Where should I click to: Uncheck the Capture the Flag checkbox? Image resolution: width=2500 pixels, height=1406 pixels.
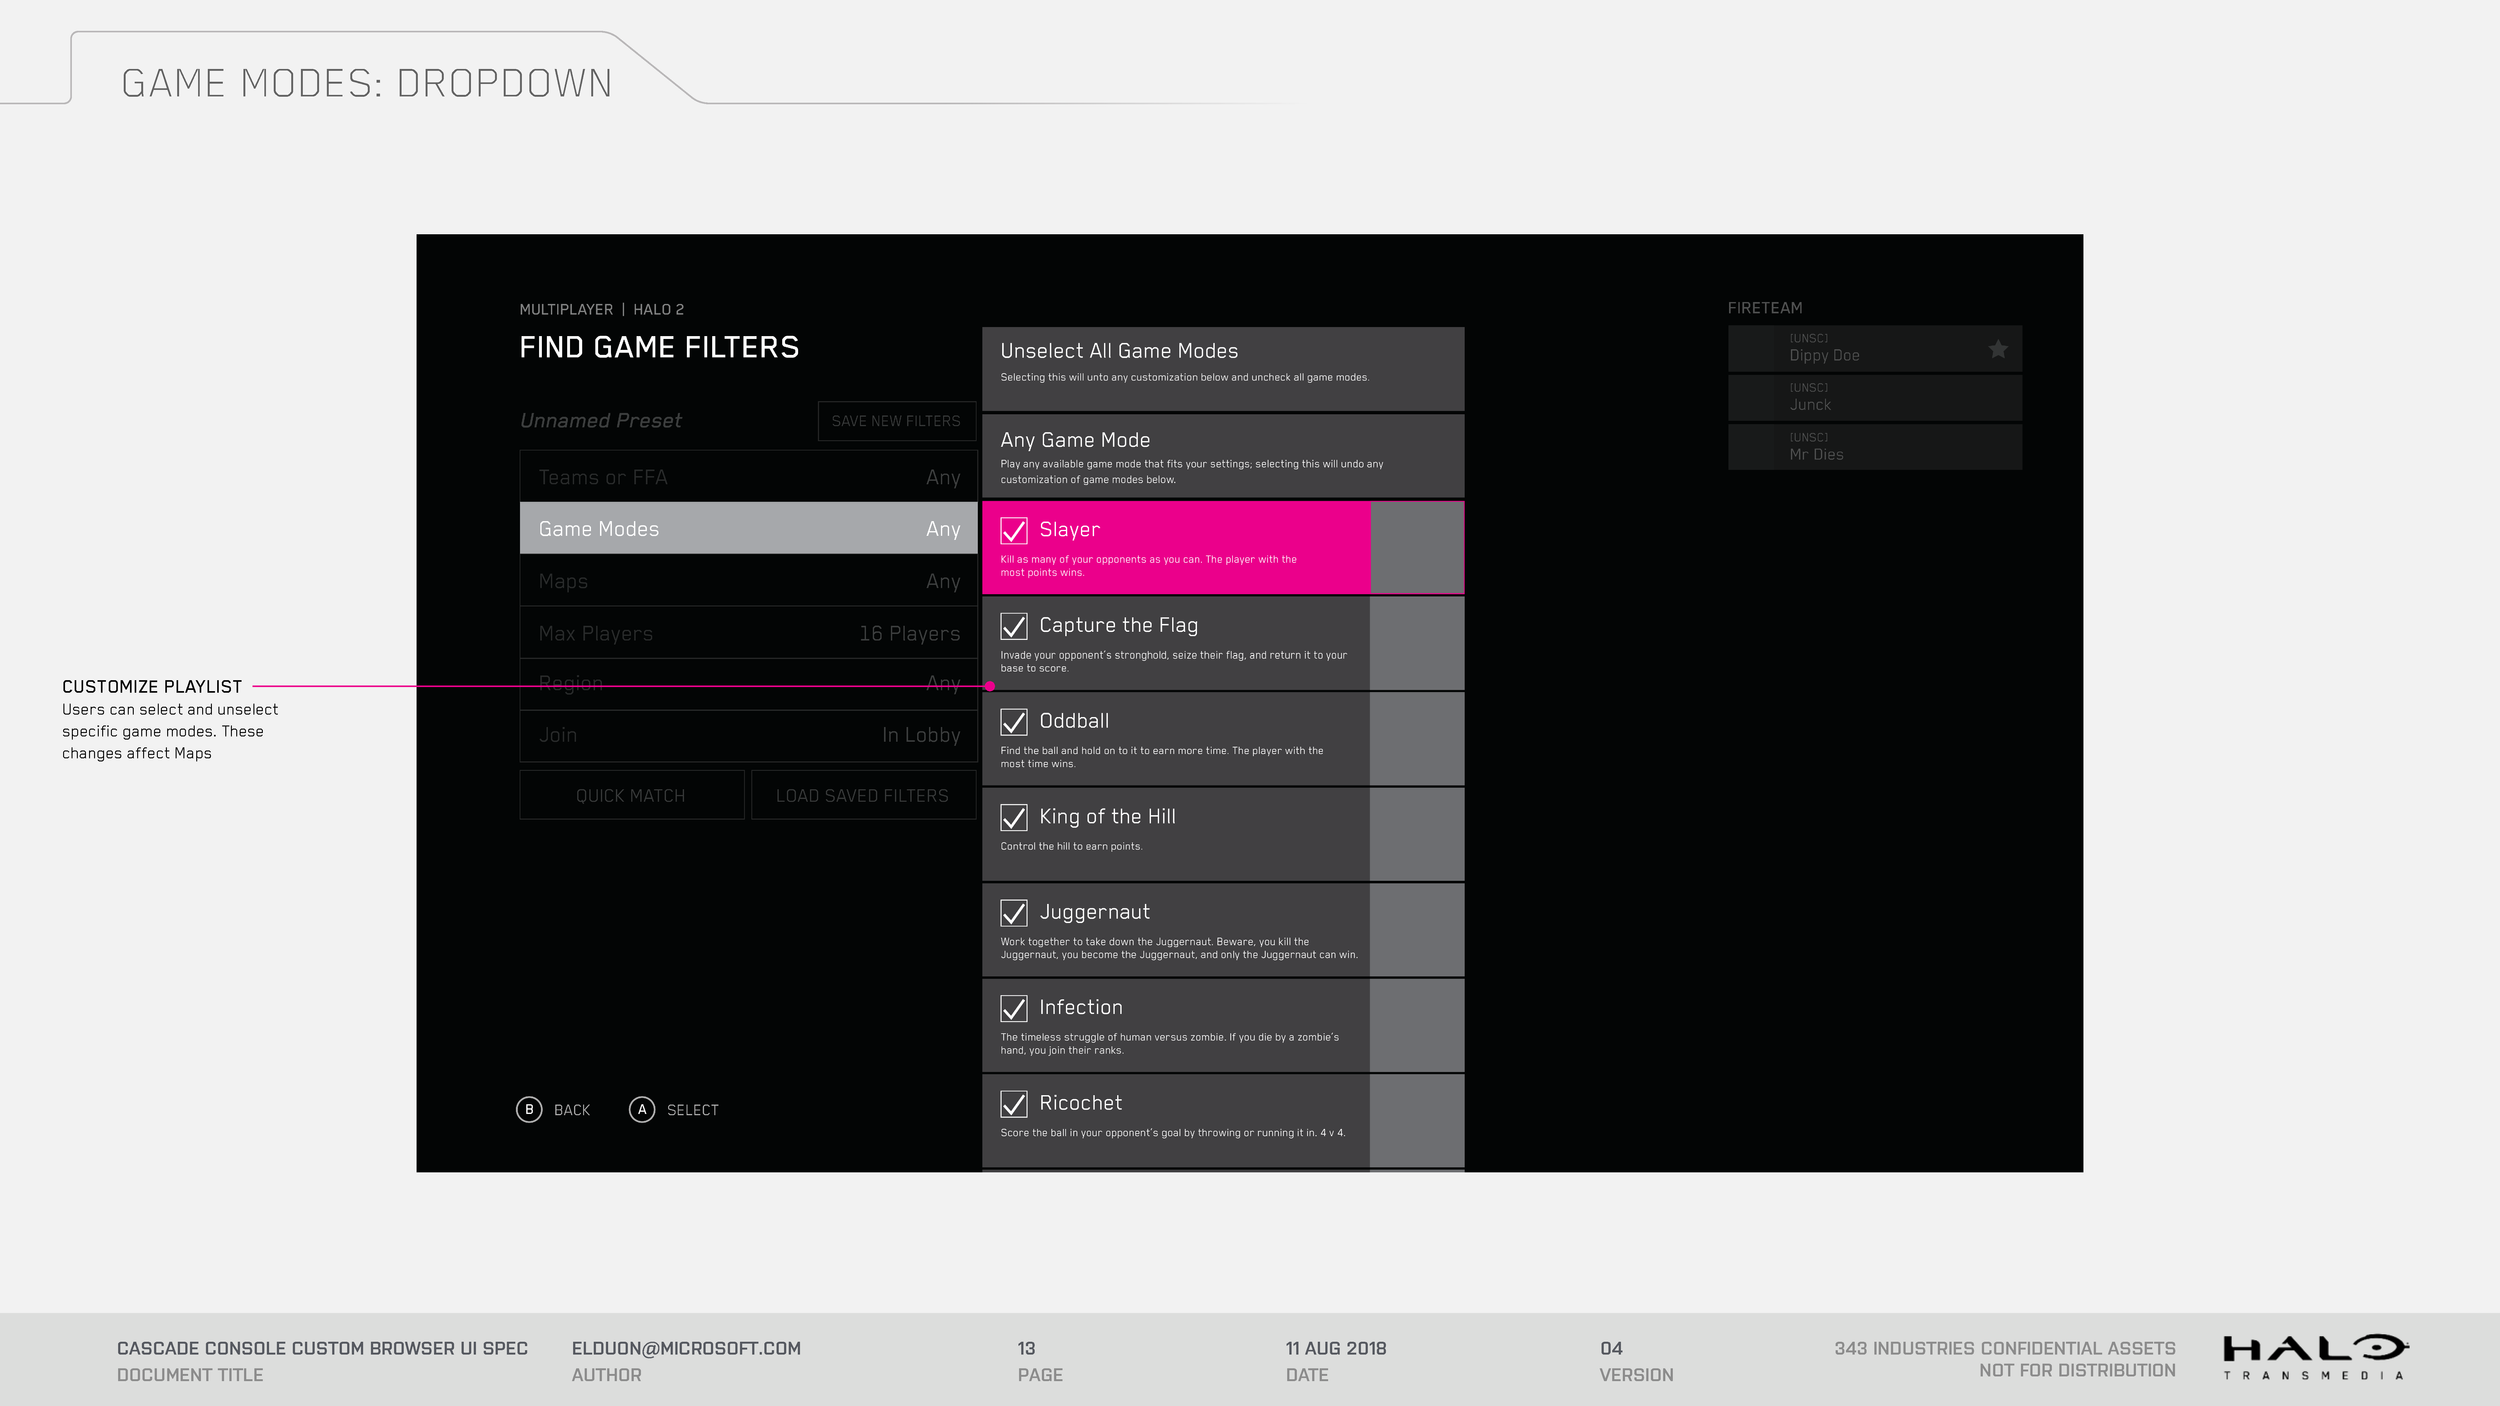coord(1014,627)
